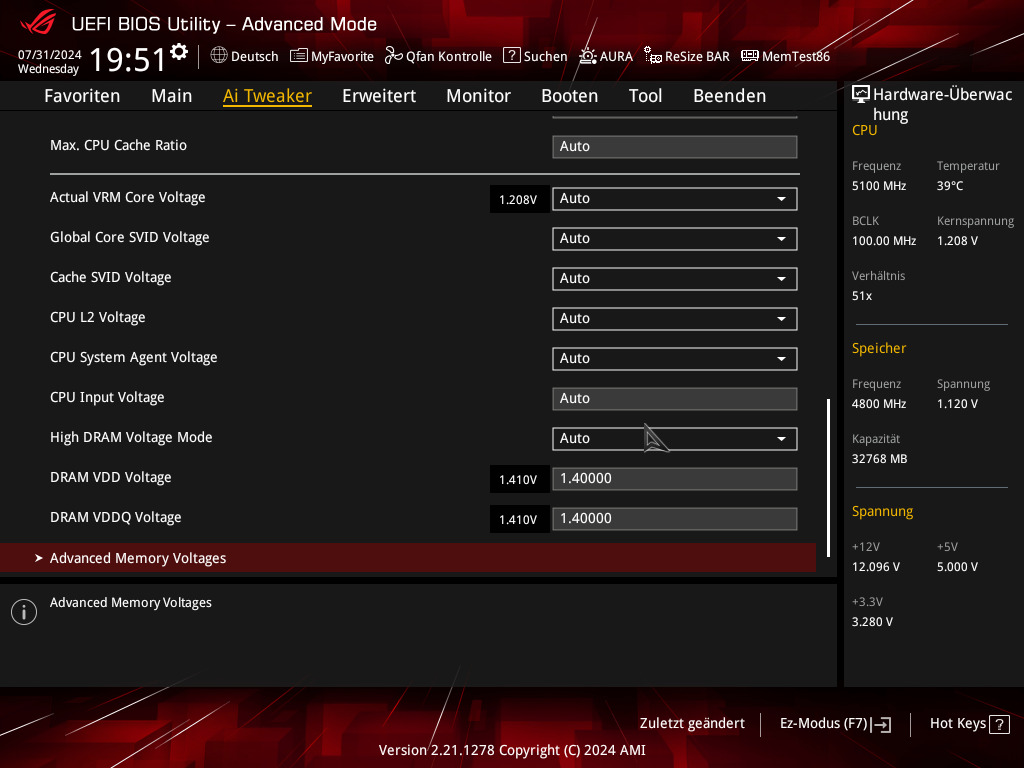1024x768 pixels.
Task: Click the Speicher section heading
Action: (878, 348)
